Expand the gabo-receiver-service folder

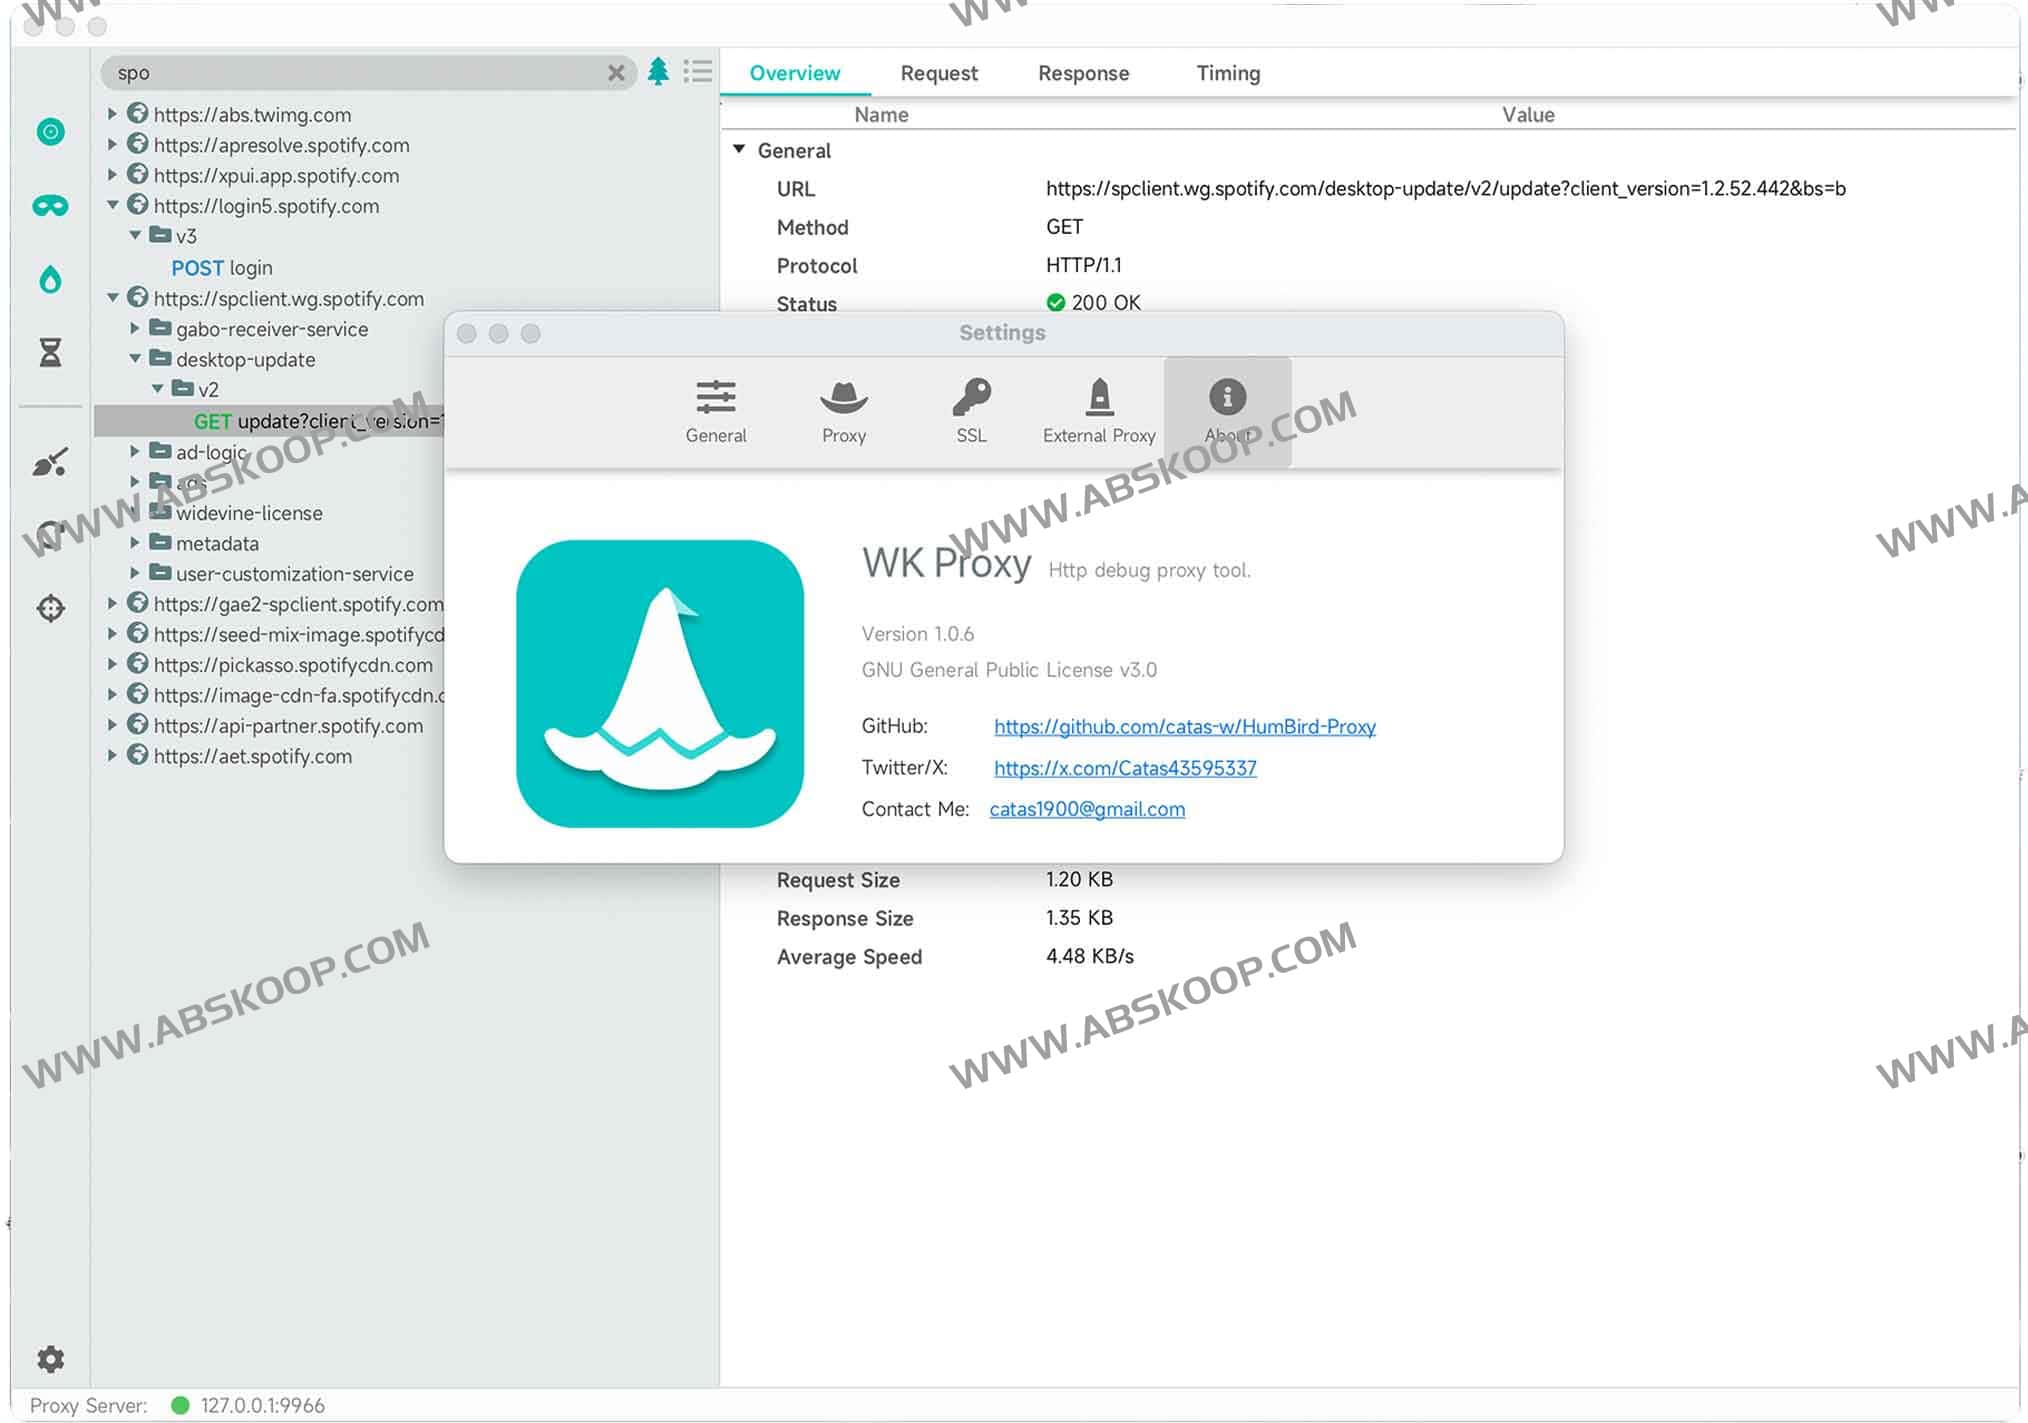(135, 328)
